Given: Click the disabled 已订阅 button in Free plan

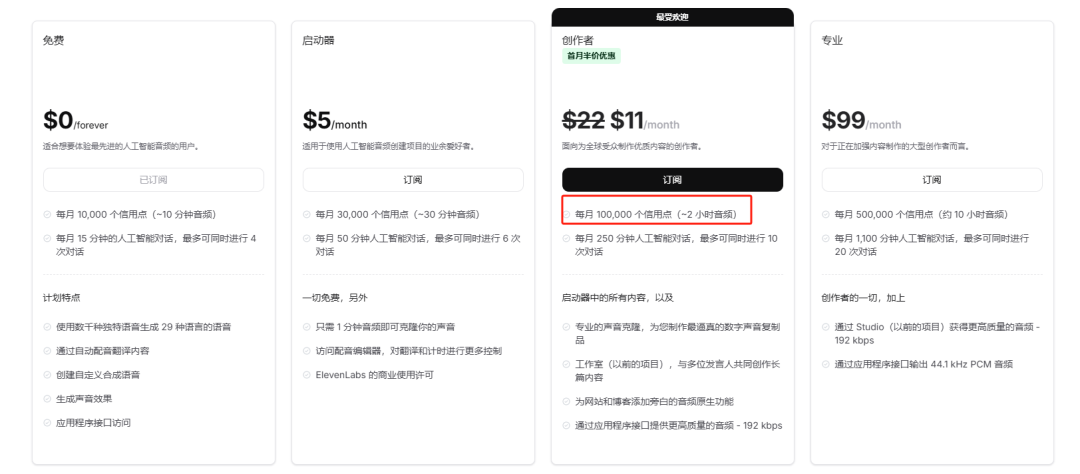Looking at the screenshot, I should (153, 180).
